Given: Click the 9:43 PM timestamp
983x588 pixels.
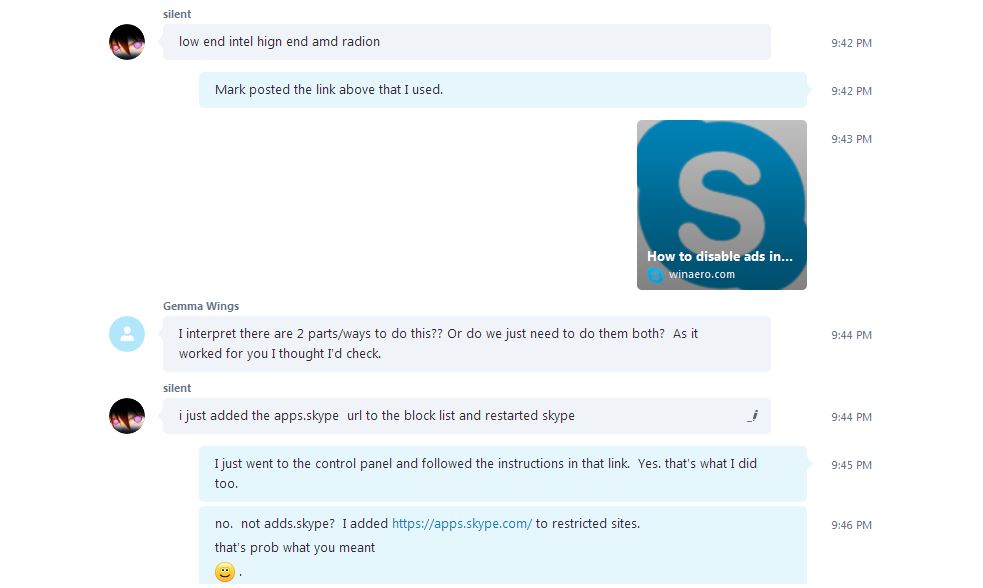Looking at the screenshot, I should pos(851,139).
